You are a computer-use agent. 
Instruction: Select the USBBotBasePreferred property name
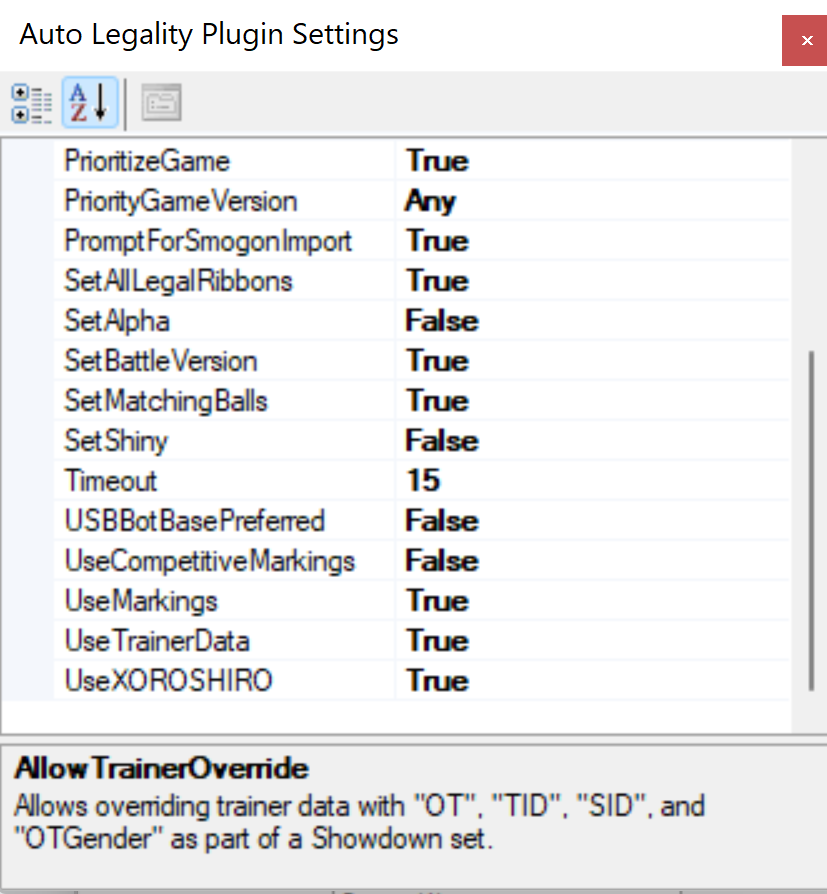click(x=194, y=521)
